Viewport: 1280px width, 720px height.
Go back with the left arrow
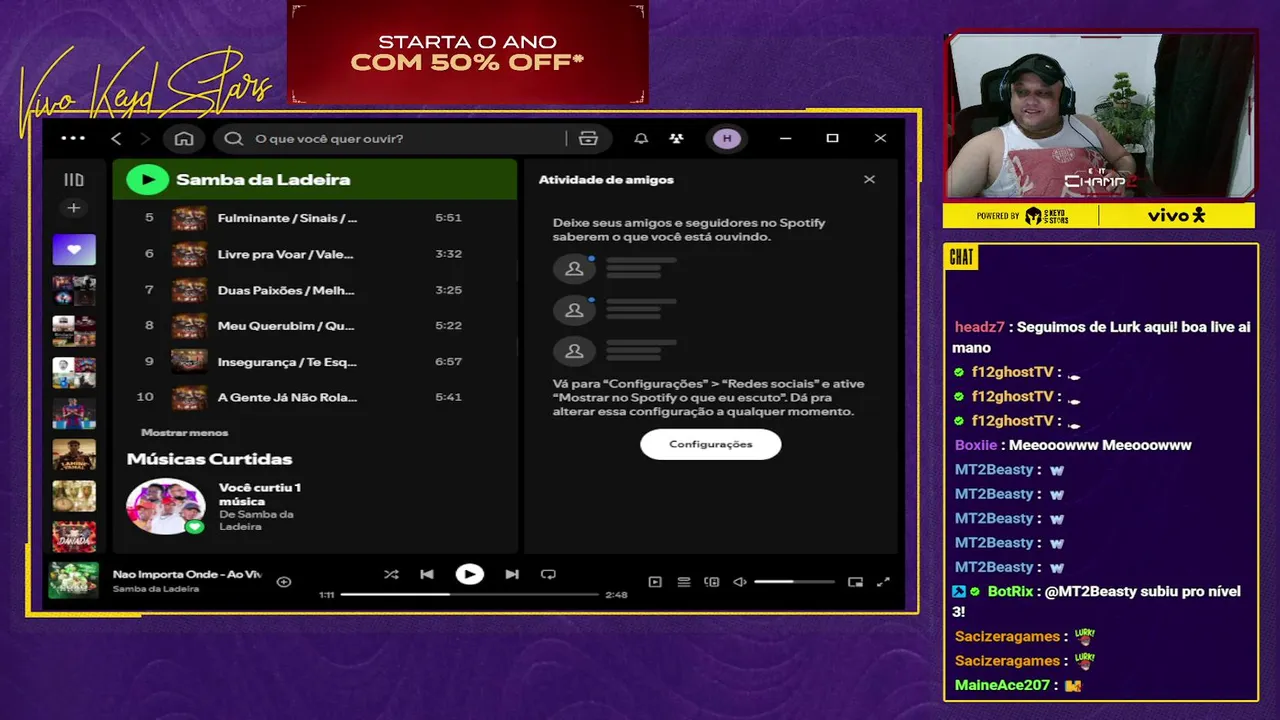click(116, 138)
